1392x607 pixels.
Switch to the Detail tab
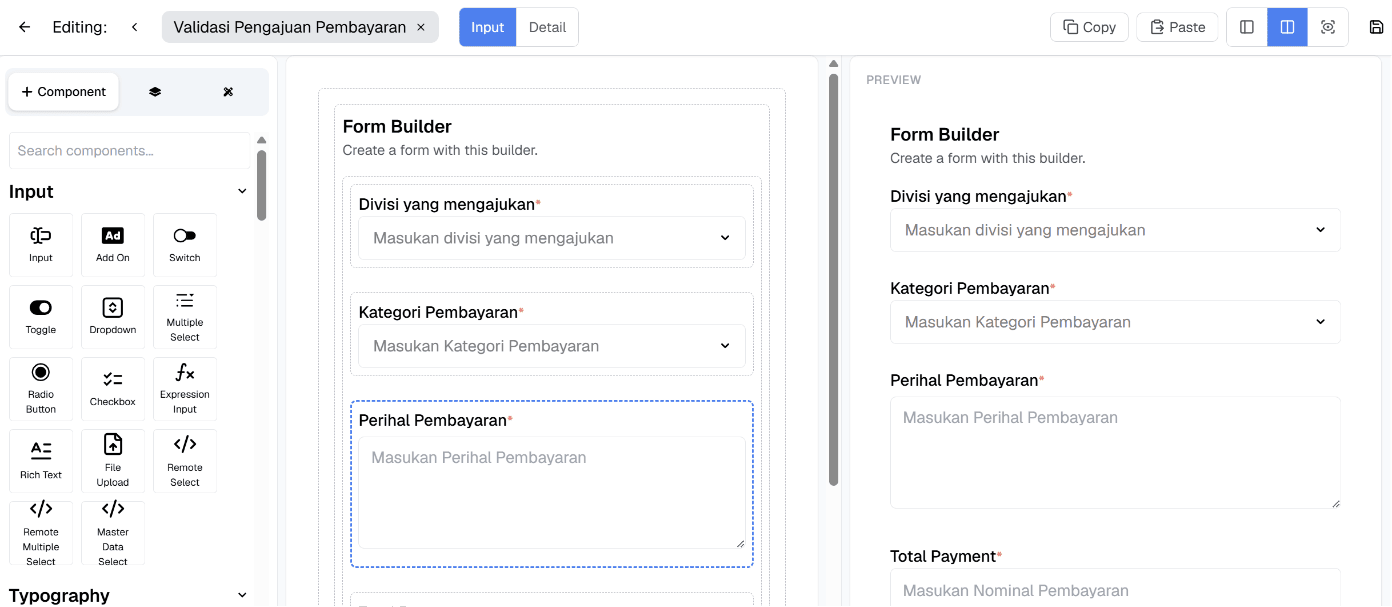tap(547, 27)
